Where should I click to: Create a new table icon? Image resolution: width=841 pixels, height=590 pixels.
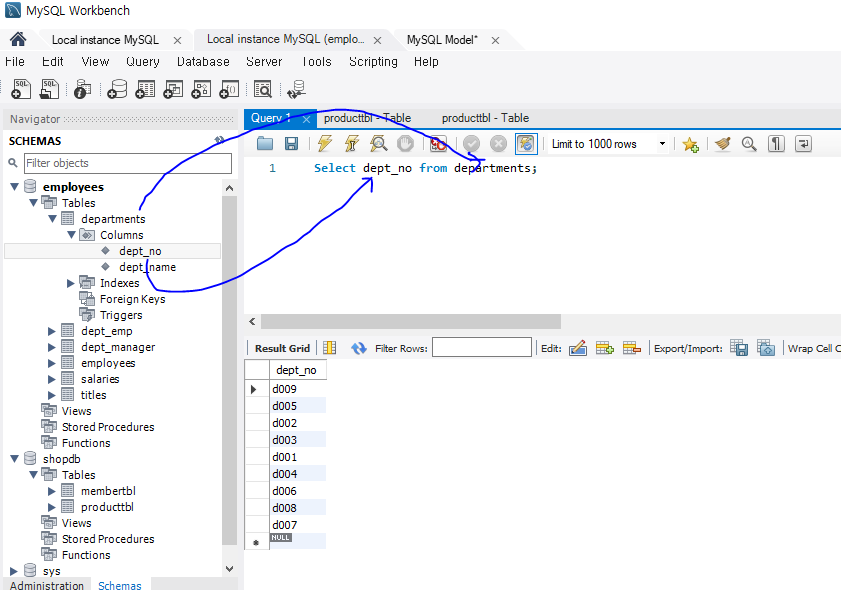click(x=145, y=90)
